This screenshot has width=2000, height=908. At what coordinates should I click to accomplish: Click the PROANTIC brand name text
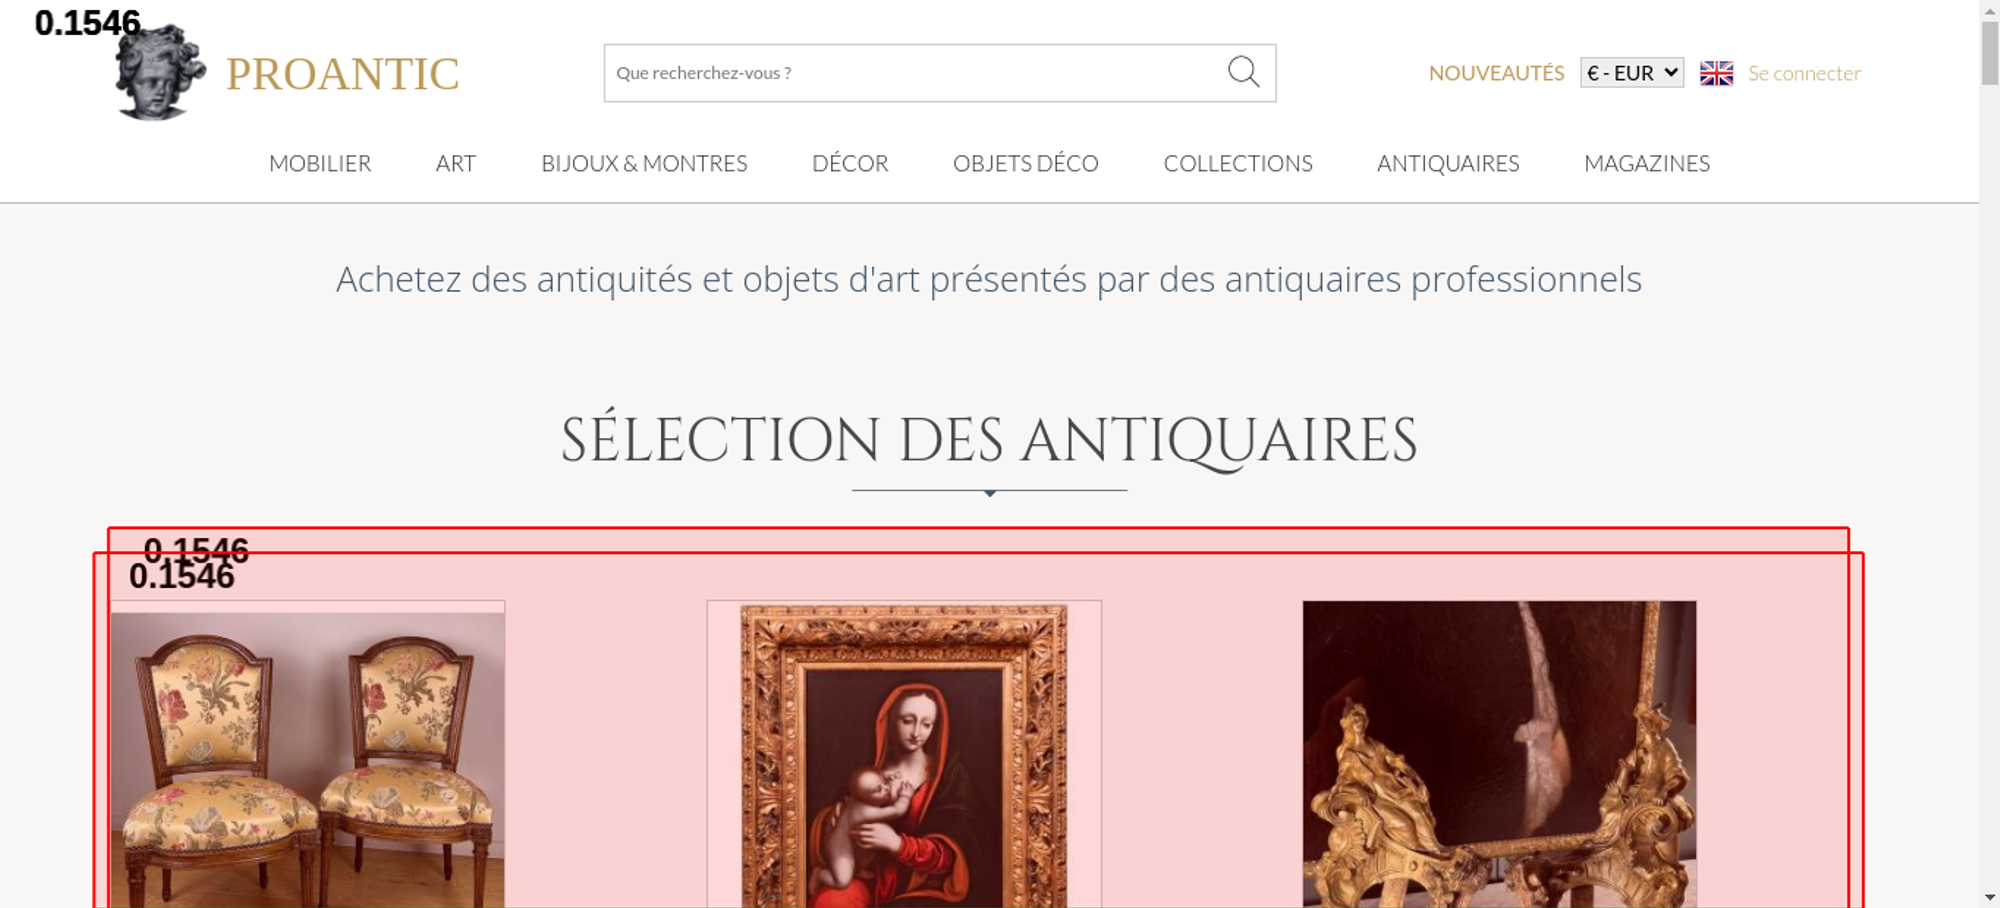click(x=342, y=74)
